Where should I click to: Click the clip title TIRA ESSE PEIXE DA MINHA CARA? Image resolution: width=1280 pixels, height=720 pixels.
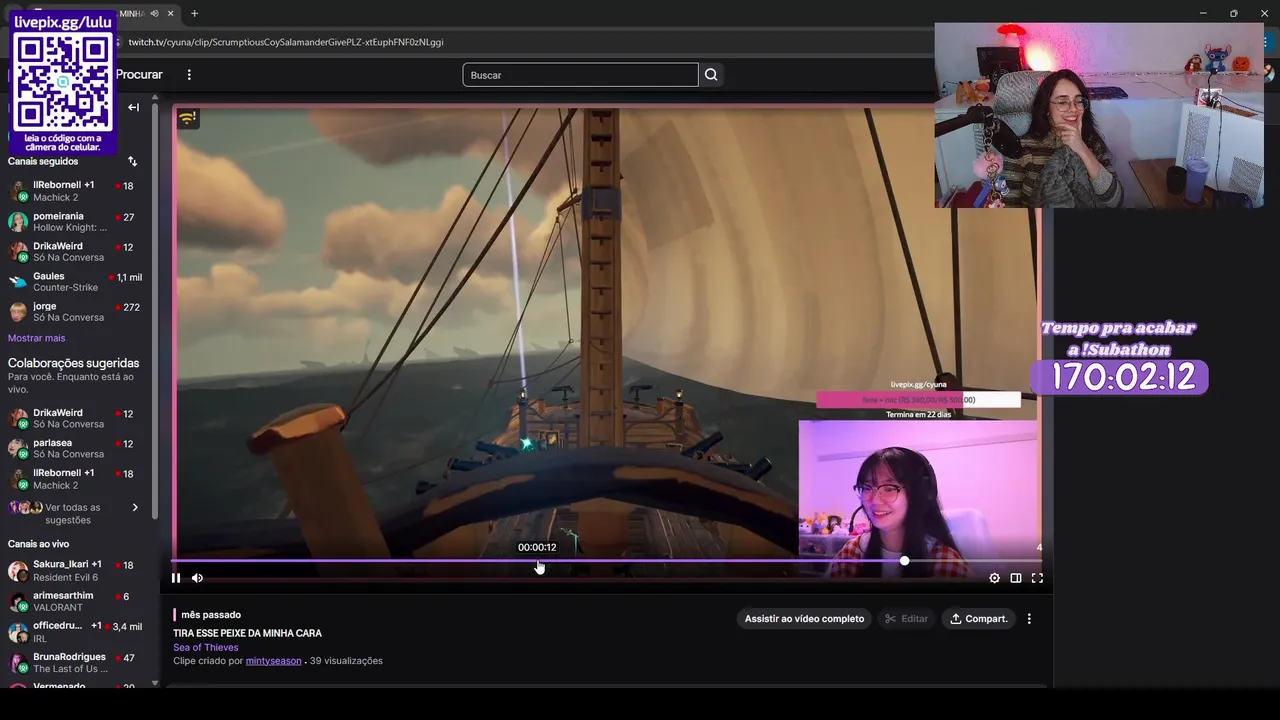tap(247, 633)
